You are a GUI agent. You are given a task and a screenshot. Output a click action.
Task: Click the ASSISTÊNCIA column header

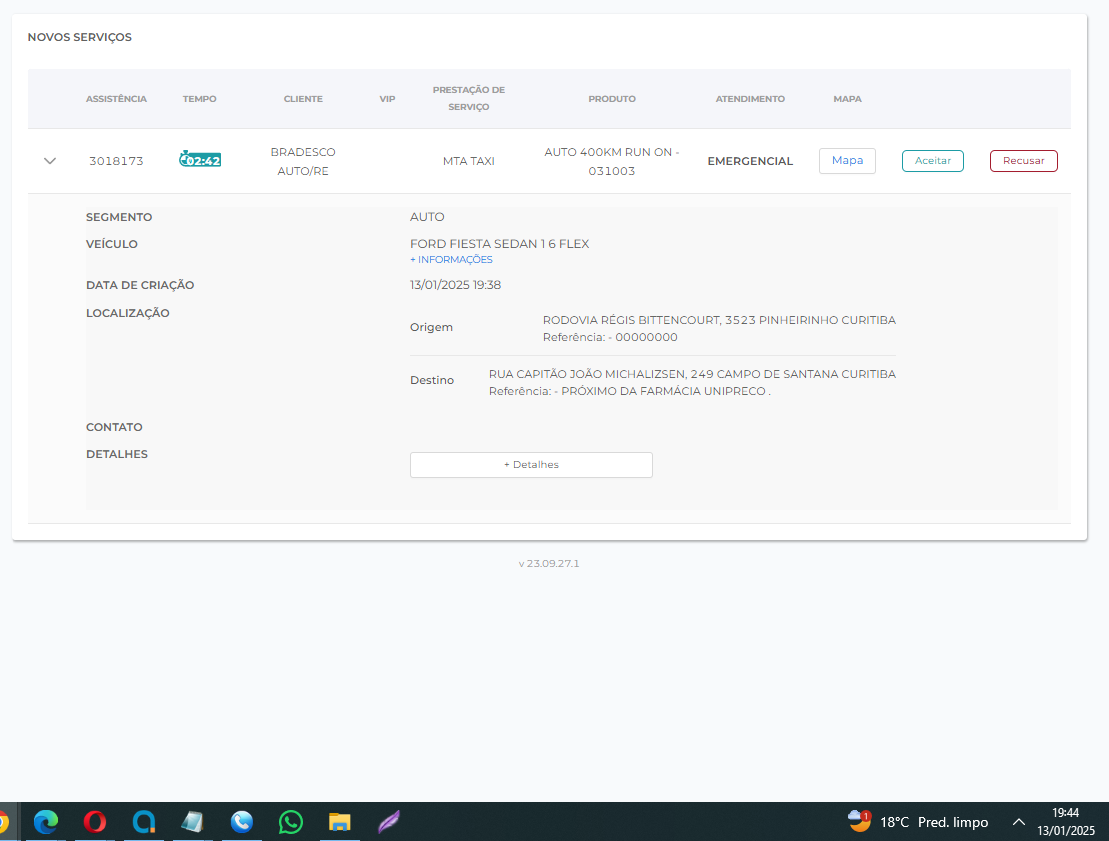click(116, 99)
